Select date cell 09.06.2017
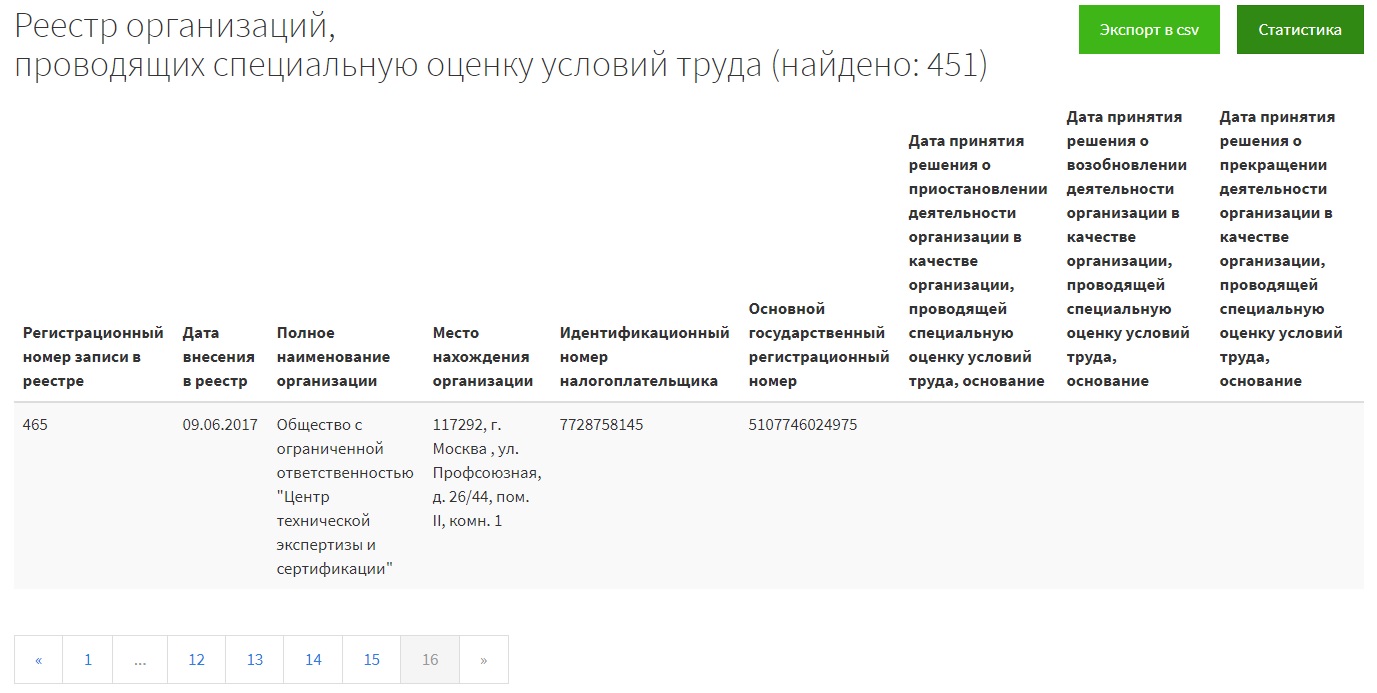The width and height of the screenshot is (1377, 693). pos(218,425)
